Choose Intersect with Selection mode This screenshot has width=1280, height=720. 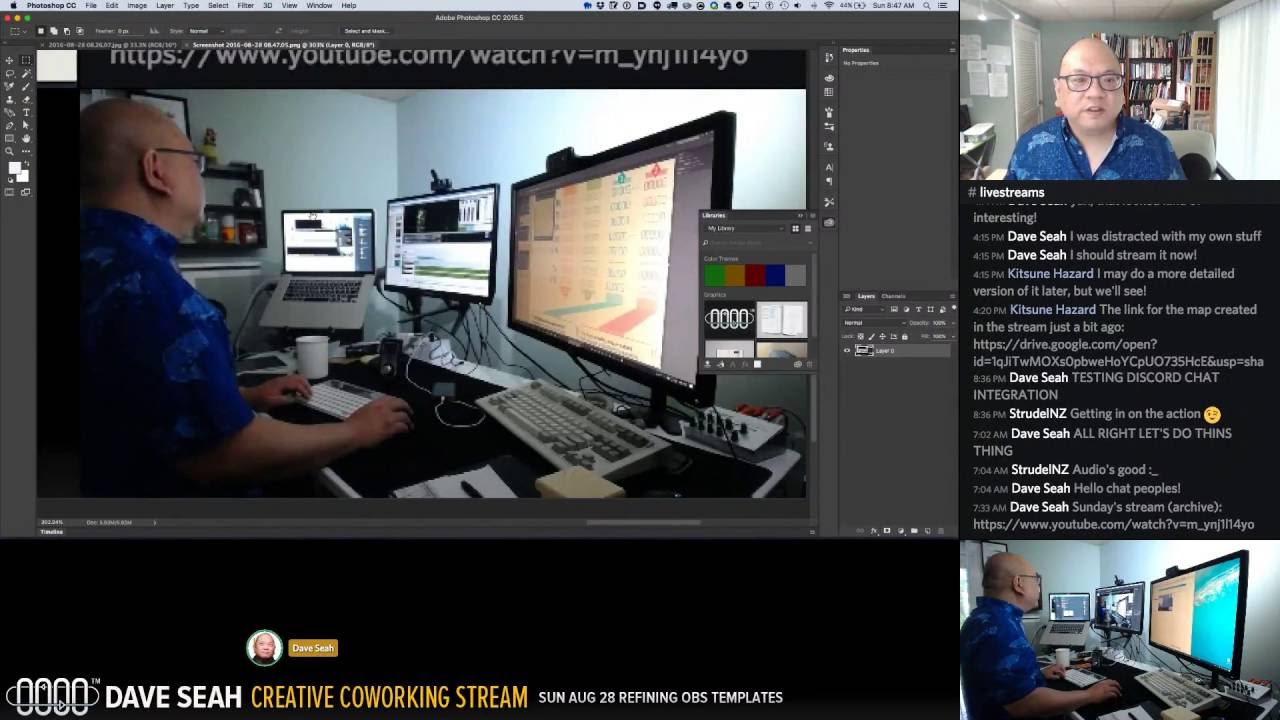click(80, 31)
